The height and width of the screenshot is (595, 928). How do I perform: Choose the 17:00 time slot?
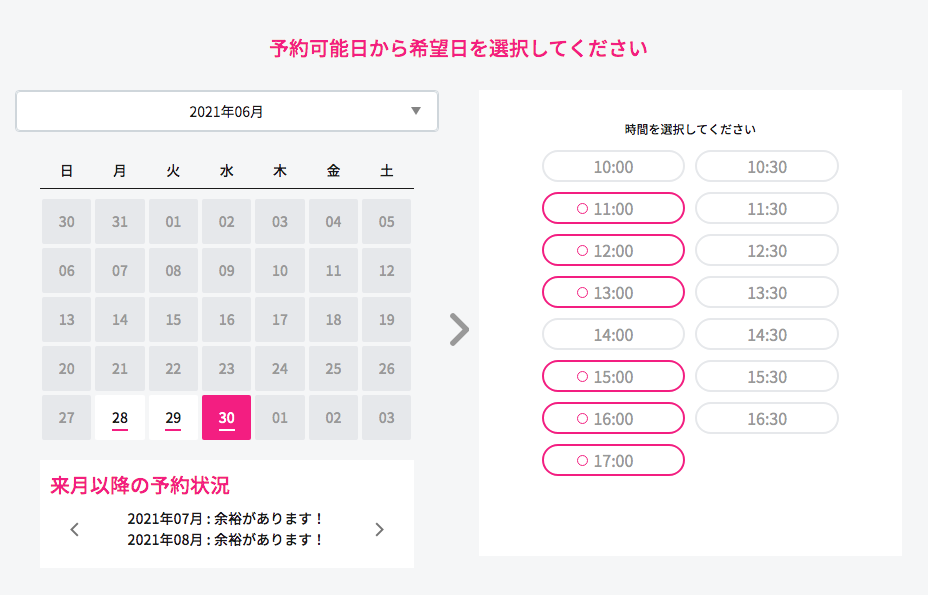[613, 460]
